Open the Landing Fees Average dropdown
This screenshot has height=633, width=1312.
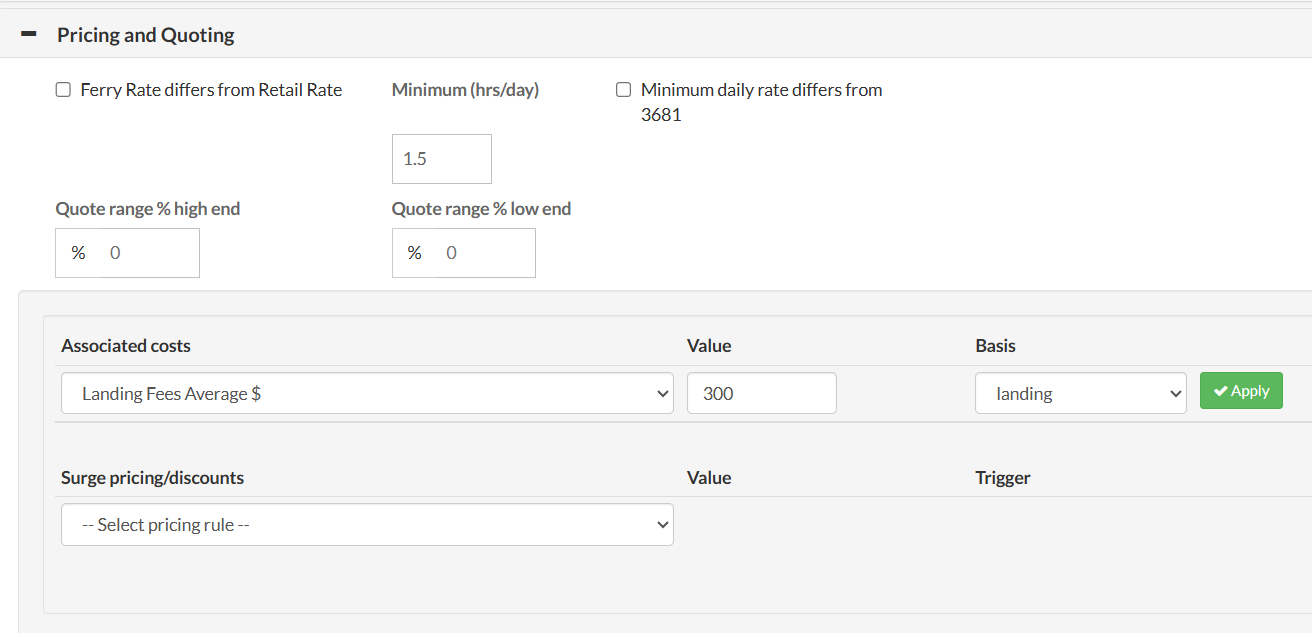pos(367,394)
